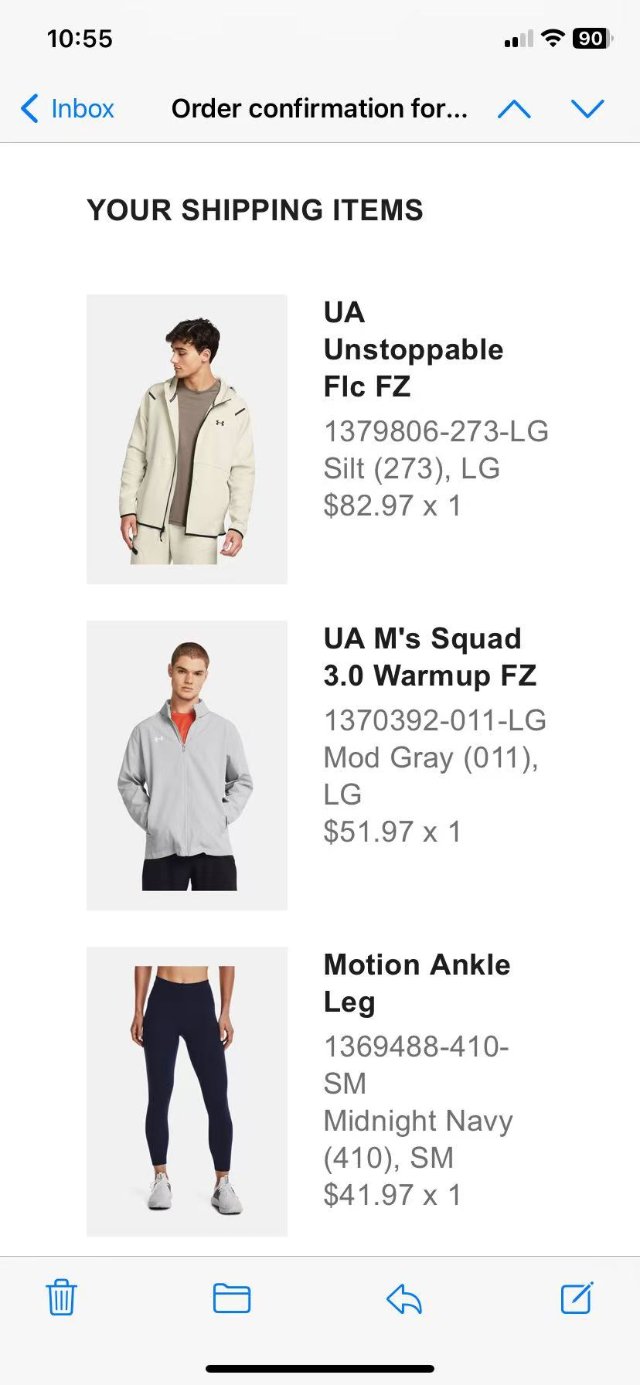The height and width of the screenshot is (1385, 640).
Task: Tap the down chevron to view next email
Action: 588,108
